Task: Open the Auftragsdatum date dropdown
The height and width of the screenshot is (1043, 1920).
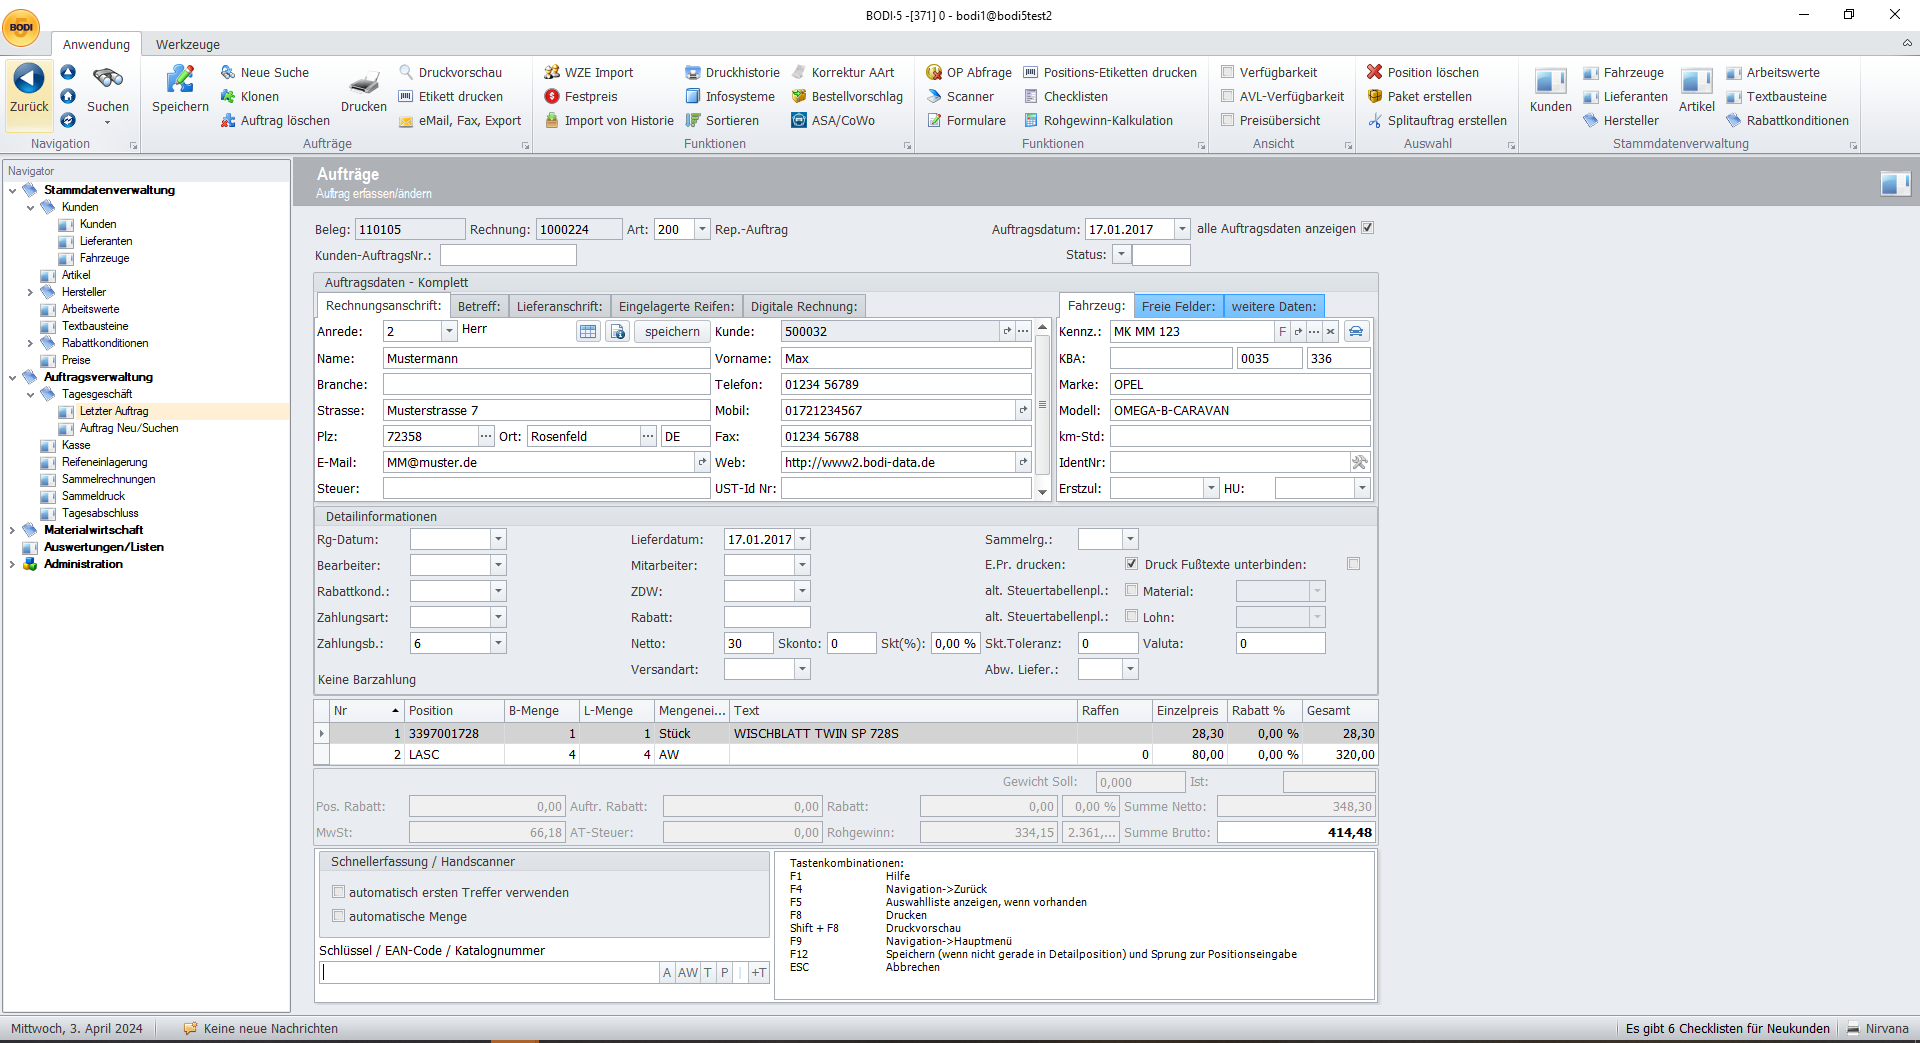Action: coord(1182,229)
